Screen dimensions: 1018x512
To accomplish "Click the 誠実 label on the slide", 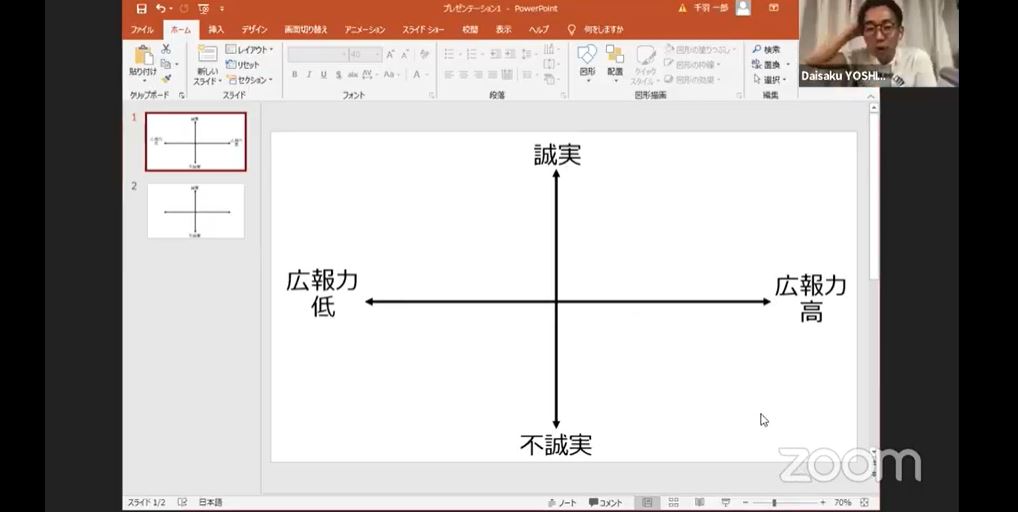I will 557,155.
